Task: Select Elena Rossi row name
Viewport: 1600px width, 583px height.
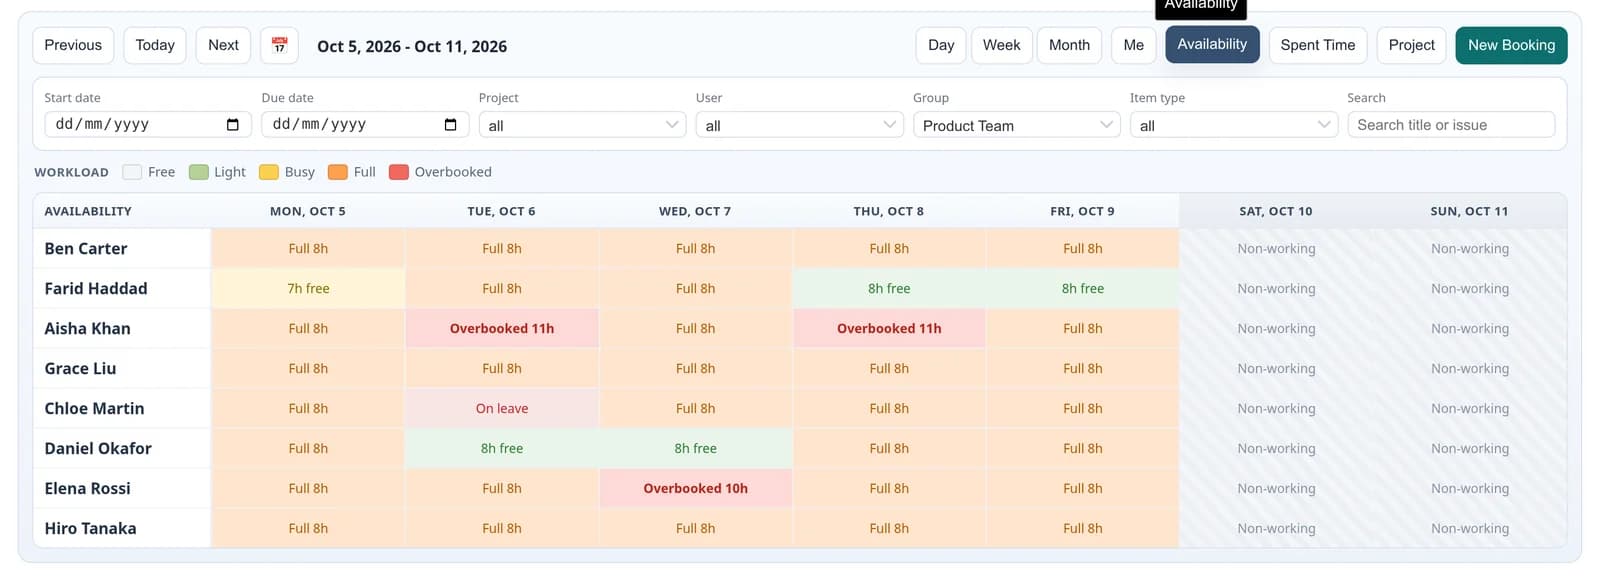Action: [87, 489]
